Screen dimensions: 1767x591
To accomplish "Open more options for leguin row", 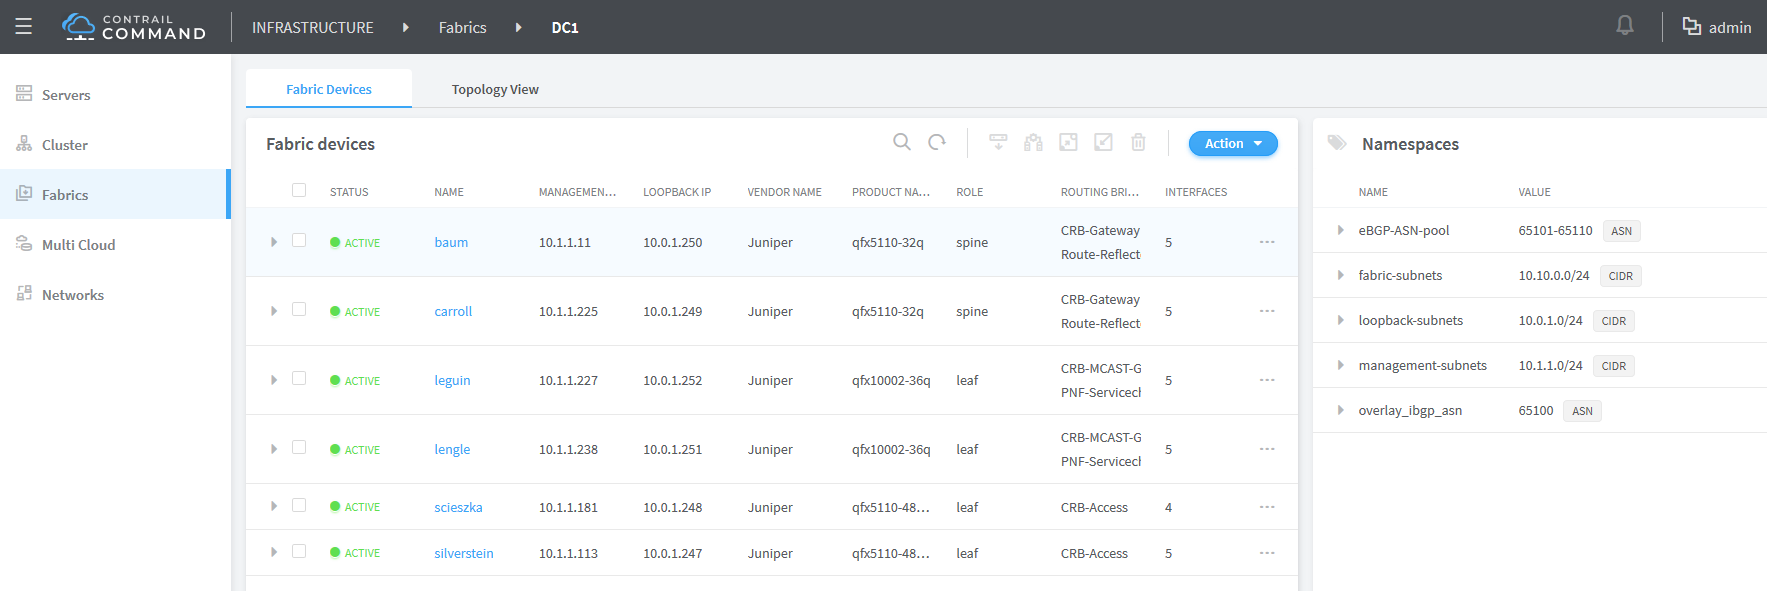I will click(1267, 380).
